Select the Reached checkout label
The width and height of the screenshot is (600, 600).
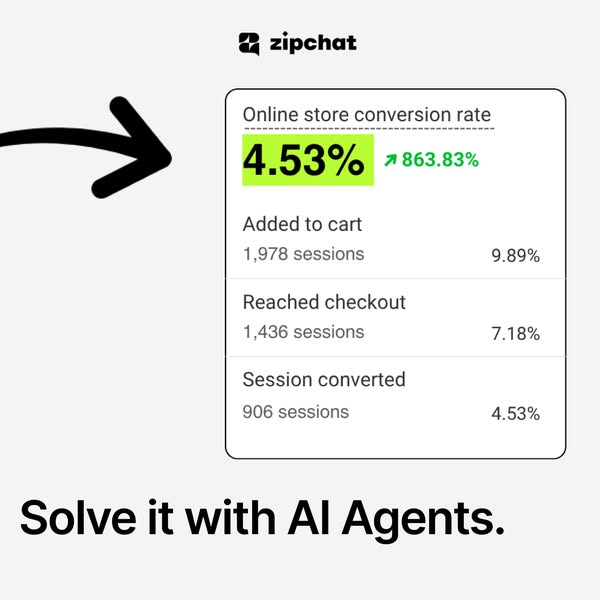324,302
